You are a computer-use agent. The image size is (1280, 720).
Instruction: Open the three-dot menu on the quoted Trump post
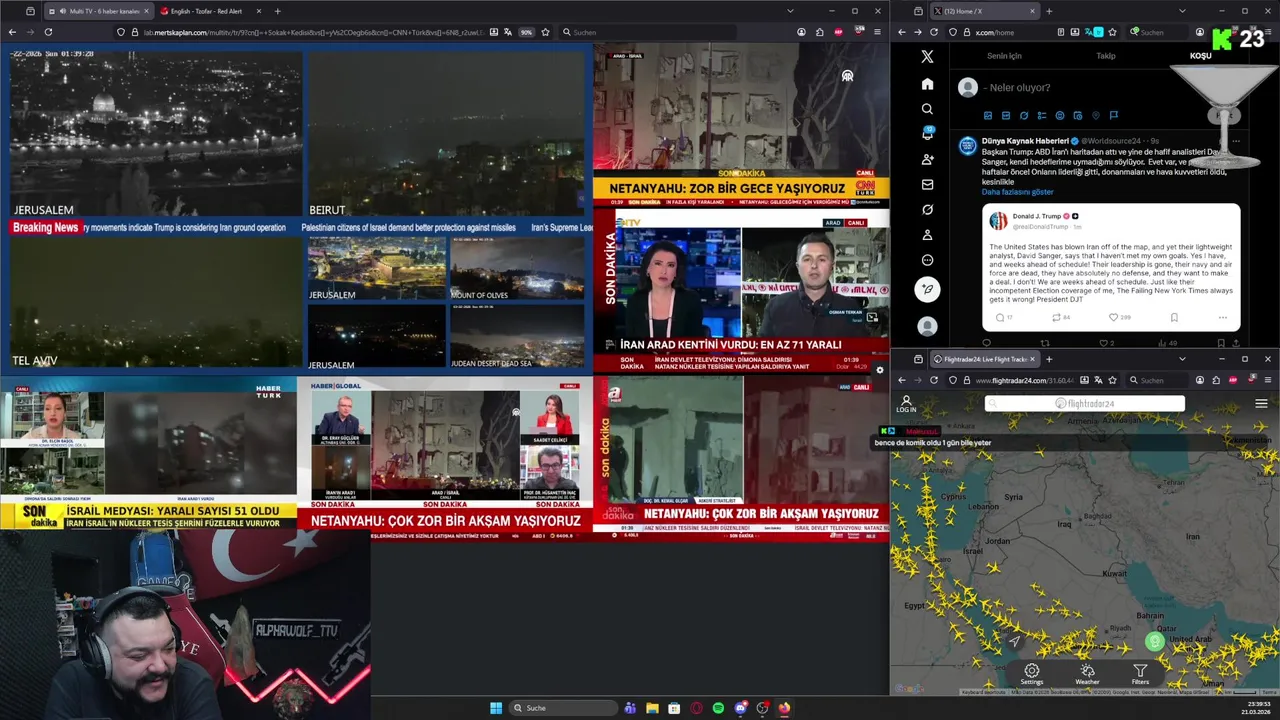coord(1222,318)
